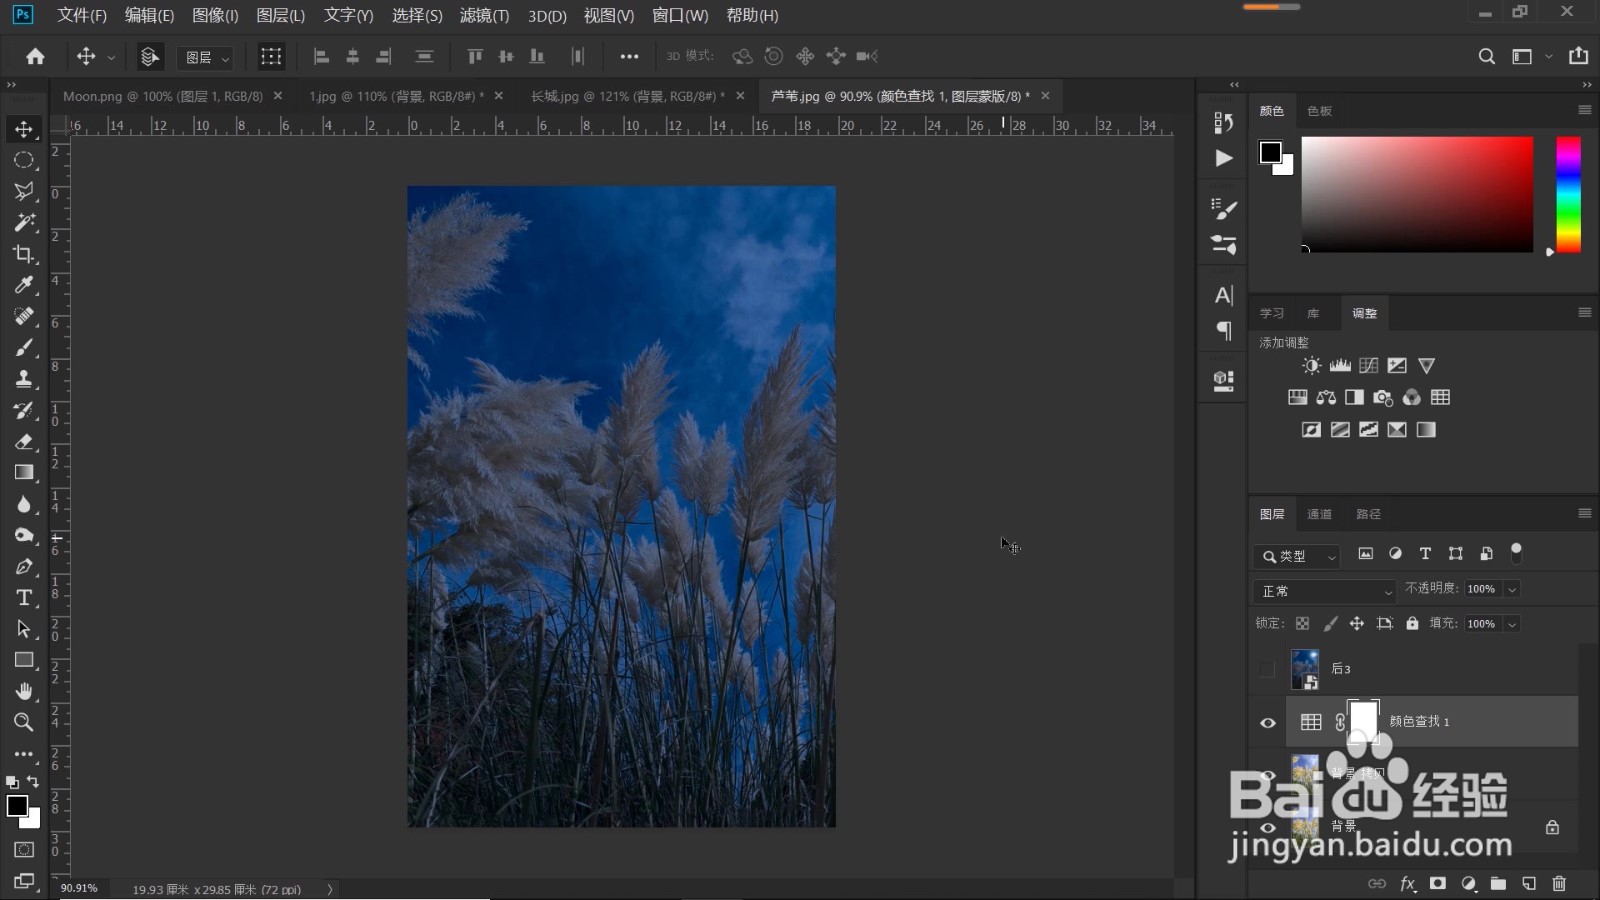The height and width of the screenshot is (900, 1600).
Task: Expand the 填充 fill slider arrow
Action: point(1512,624)
